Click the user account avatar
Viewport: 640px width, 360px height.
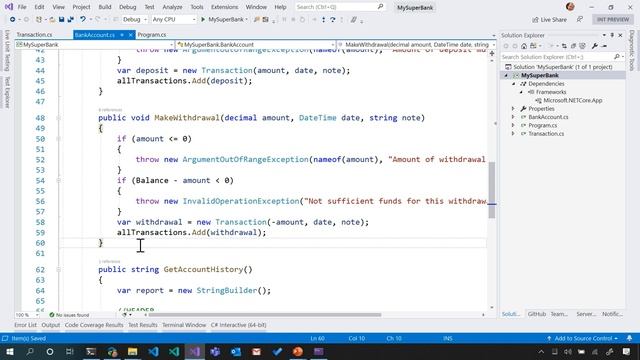click(570, 7)
